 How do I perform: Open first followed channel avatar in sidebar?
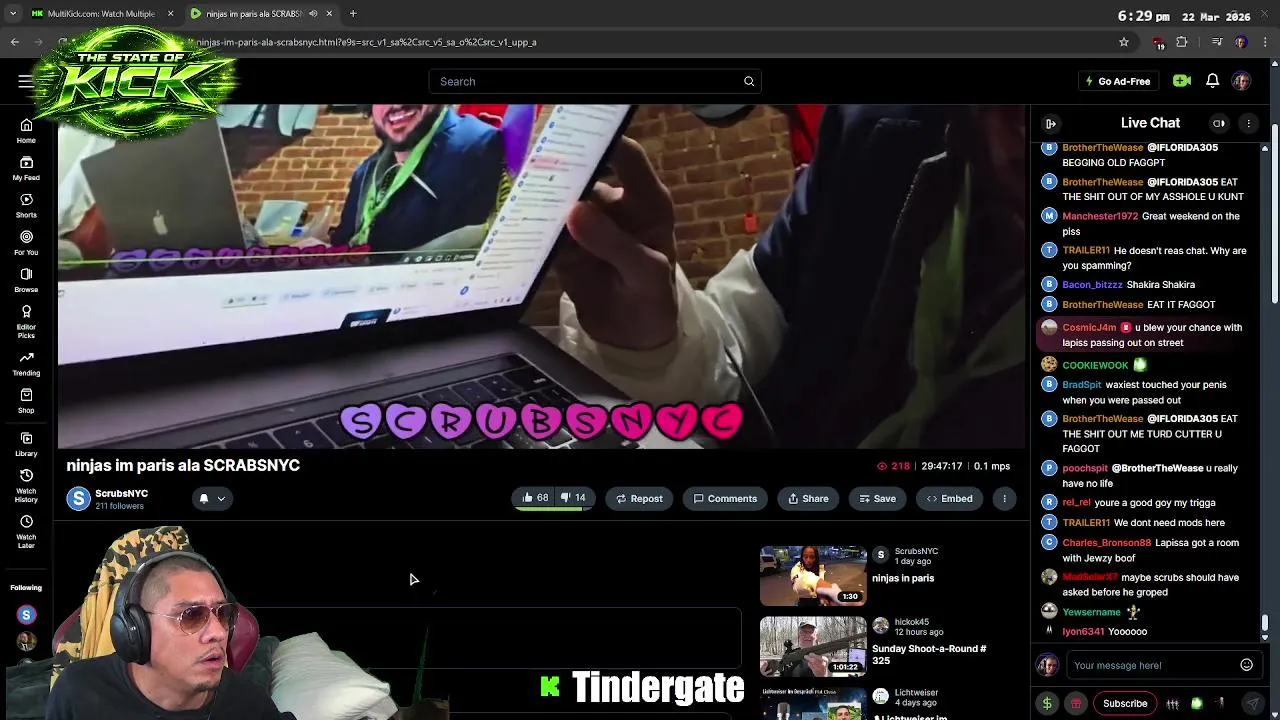tap(26, 615)
